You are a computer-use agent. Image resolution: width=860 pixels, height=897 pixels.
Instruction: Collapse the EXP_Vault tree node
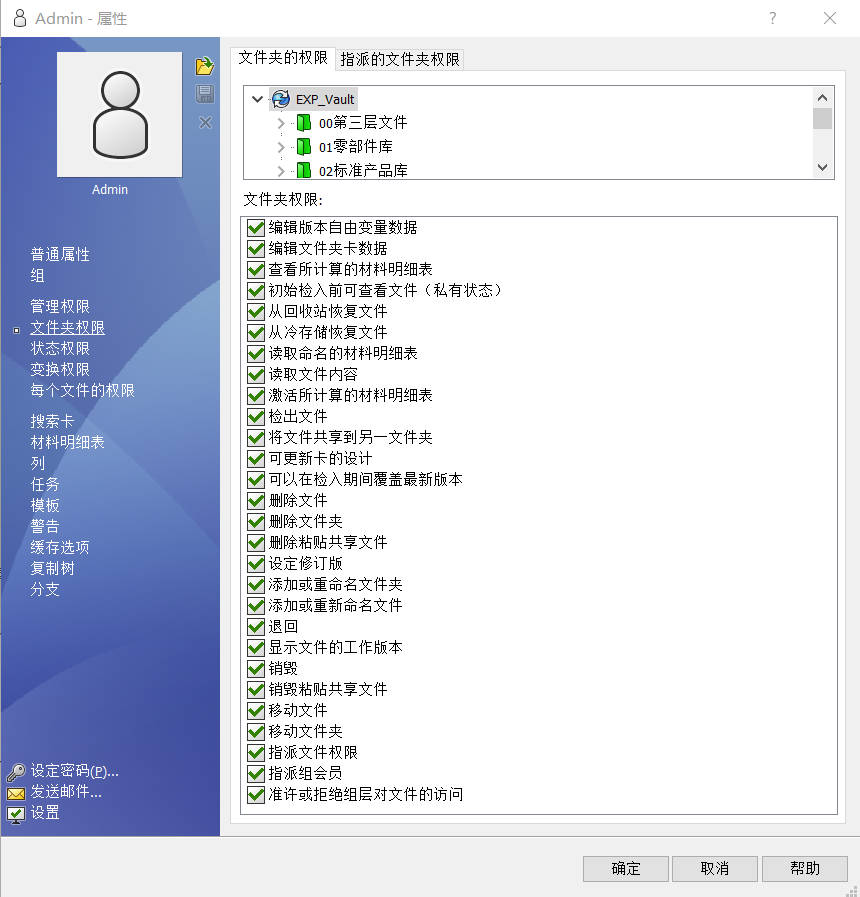257,99
